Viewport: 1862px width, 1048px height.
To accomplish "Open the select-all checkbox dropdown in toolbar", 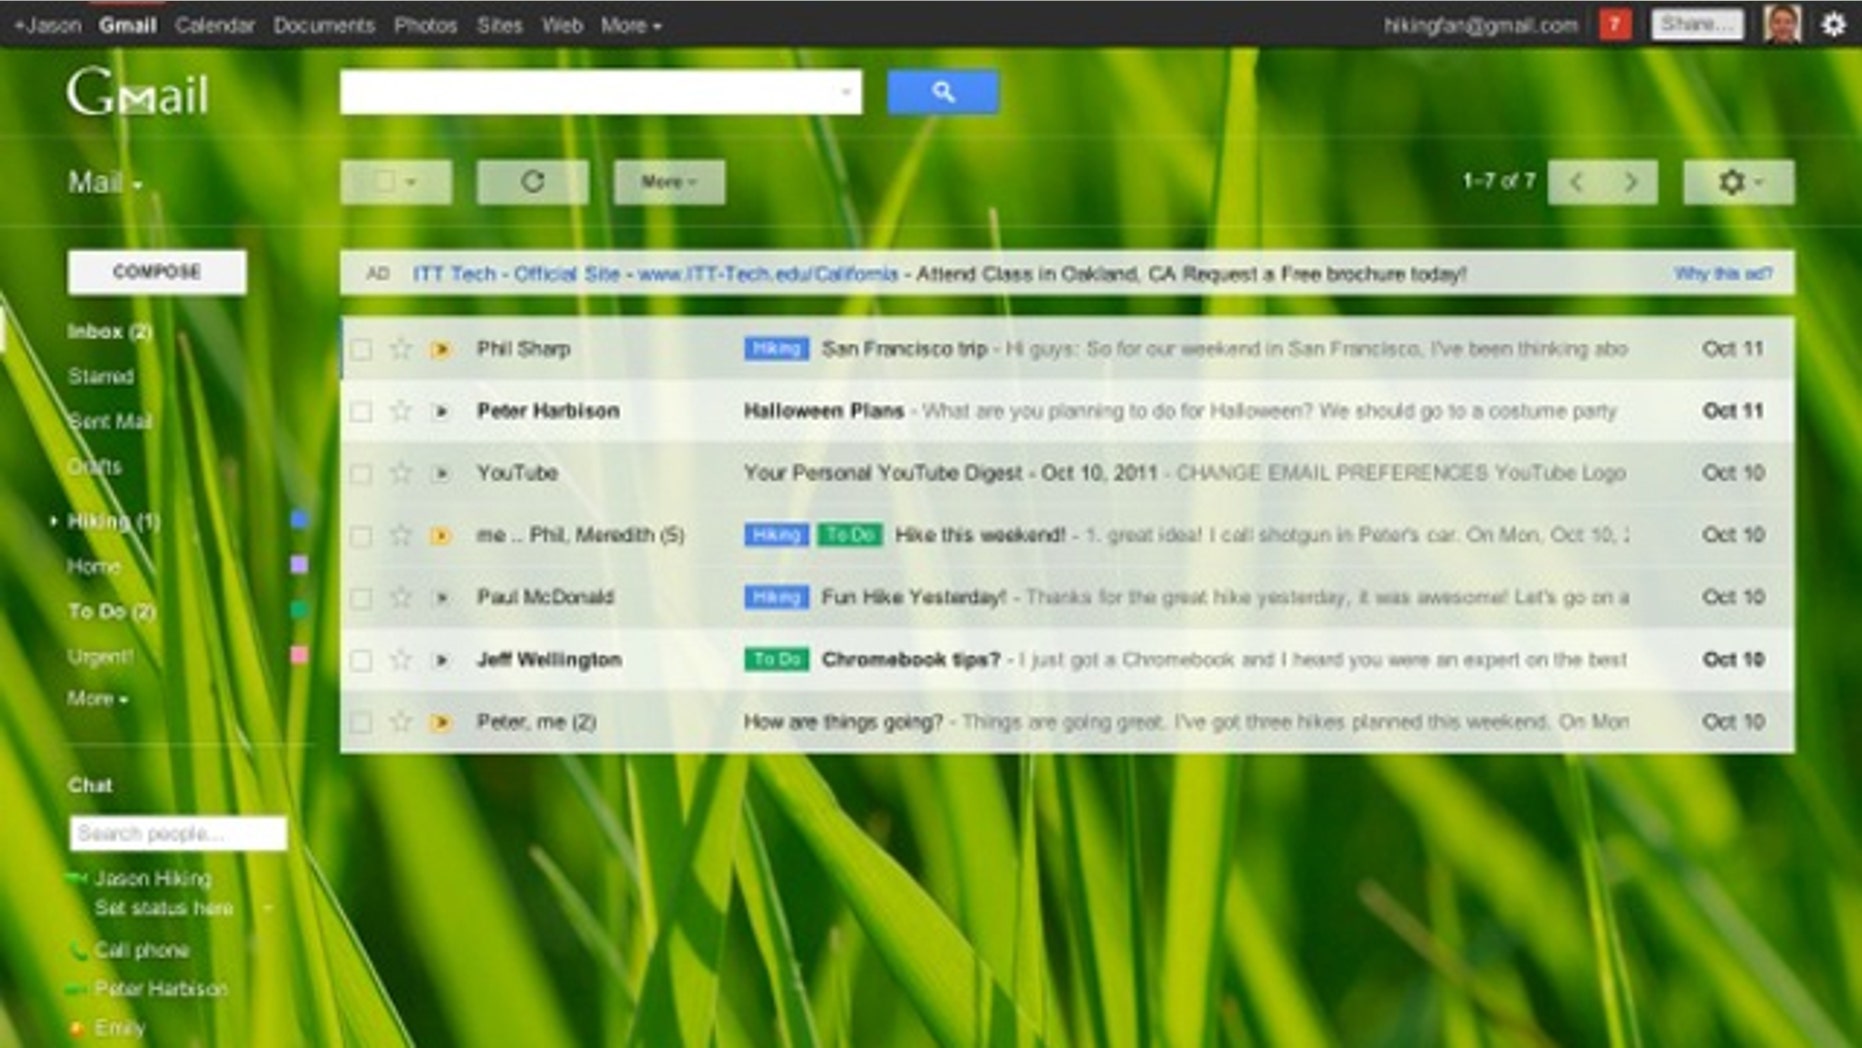I will [x=396, y=182].
